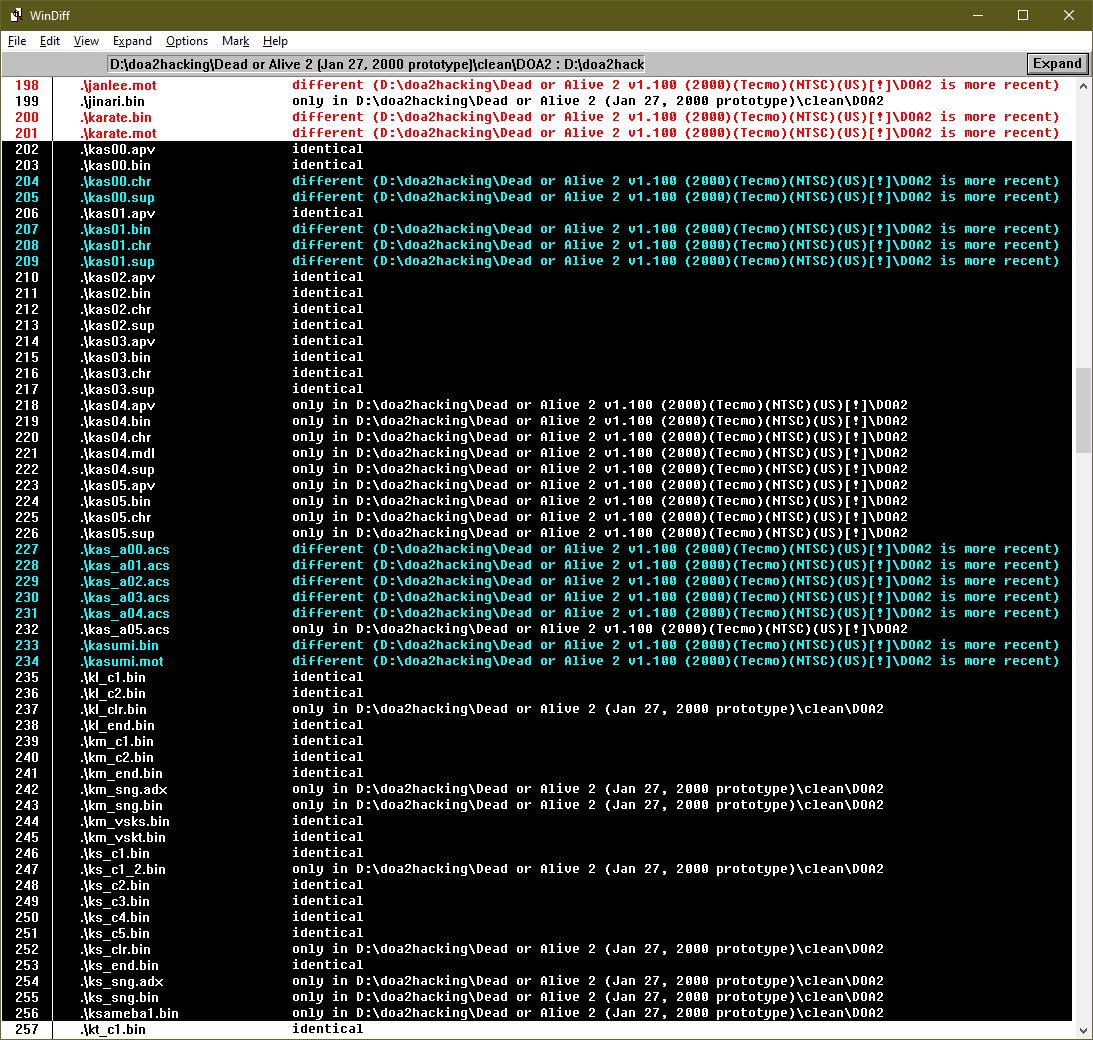This screenshot has width=1093, height=1040.
Task: Maximize the WinDiff window
Action: [x=1022, y=15]
